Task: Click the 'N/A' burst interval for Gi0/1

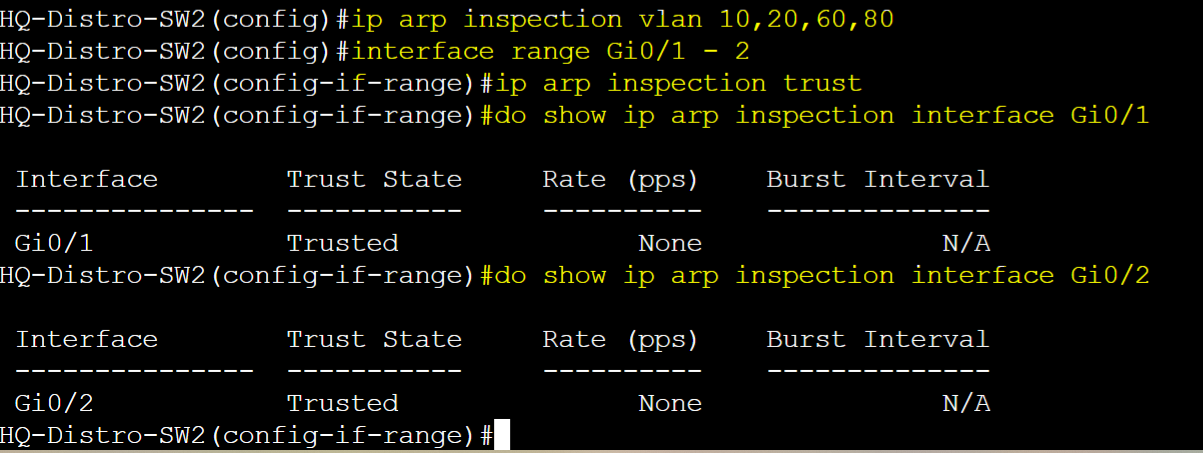Action: coord(966,243)
